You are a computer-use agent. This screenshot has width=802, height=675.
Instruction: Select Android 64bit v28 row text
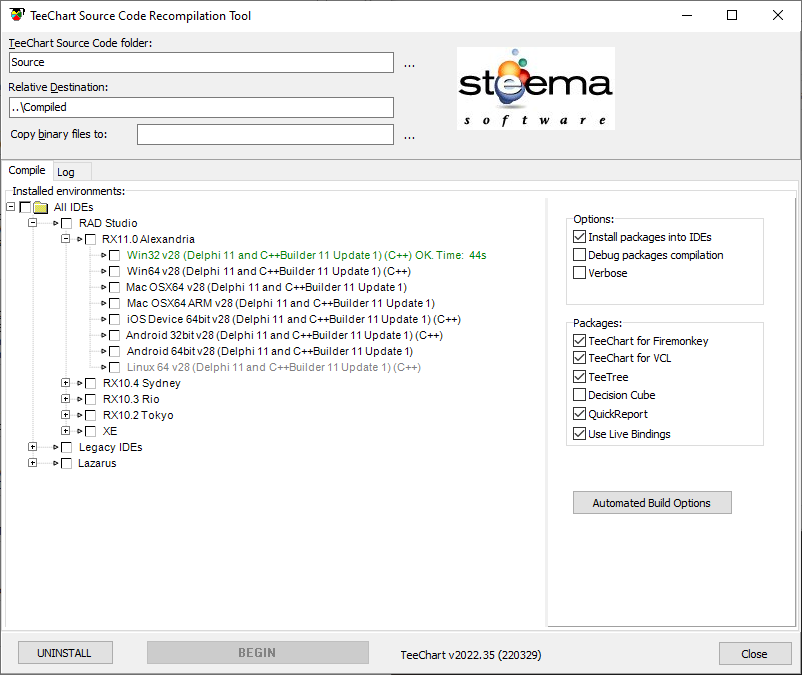click(270, 351)
